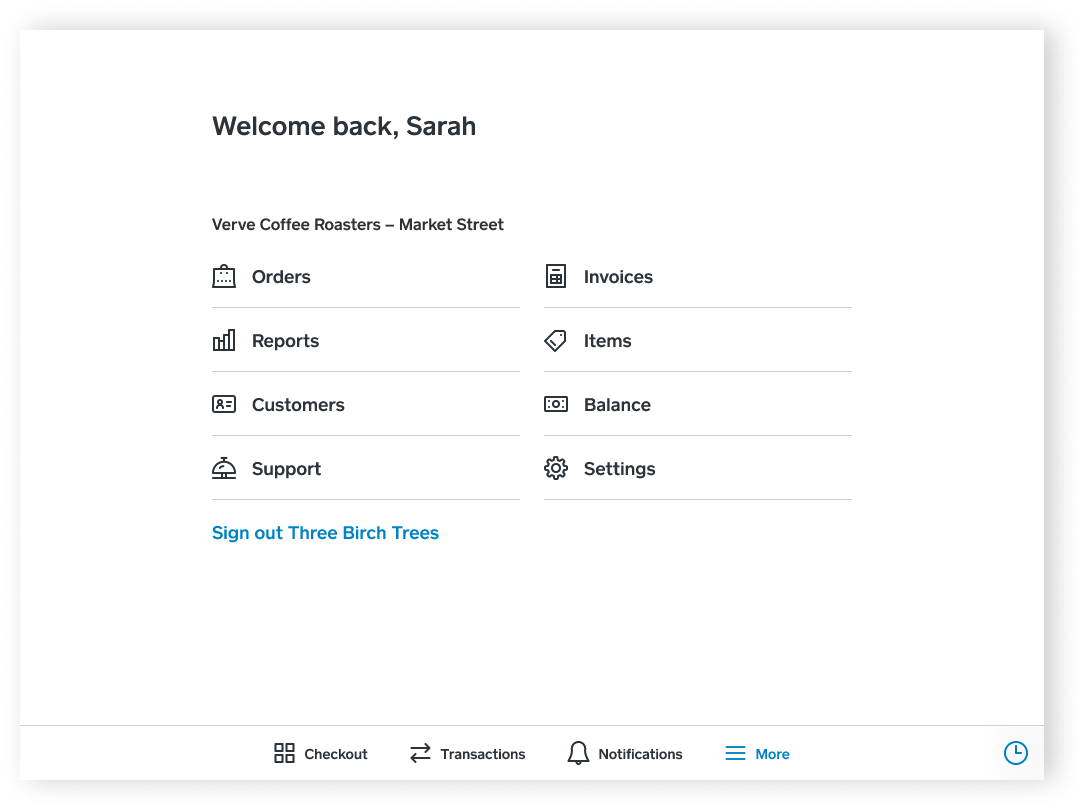The height and width of the screenshot is (810, 1084).
Task: Select the Balance banknote icon
Action: pyautogui.click(x=556, y=404)
